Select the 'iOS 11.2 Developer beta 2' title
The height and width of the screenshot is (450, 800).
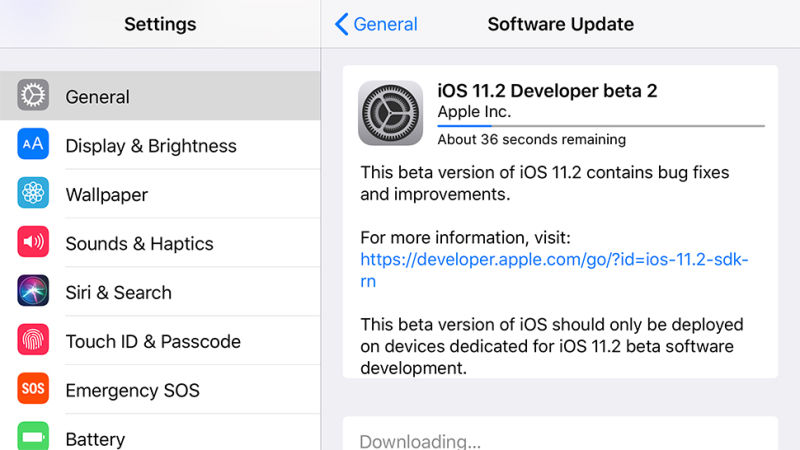pyautogui.click(x=547, y=91)
